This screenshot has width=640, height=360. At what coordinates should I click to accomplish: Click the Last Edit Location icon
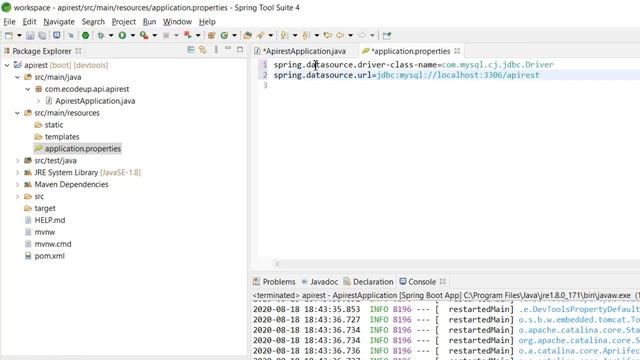327,36
